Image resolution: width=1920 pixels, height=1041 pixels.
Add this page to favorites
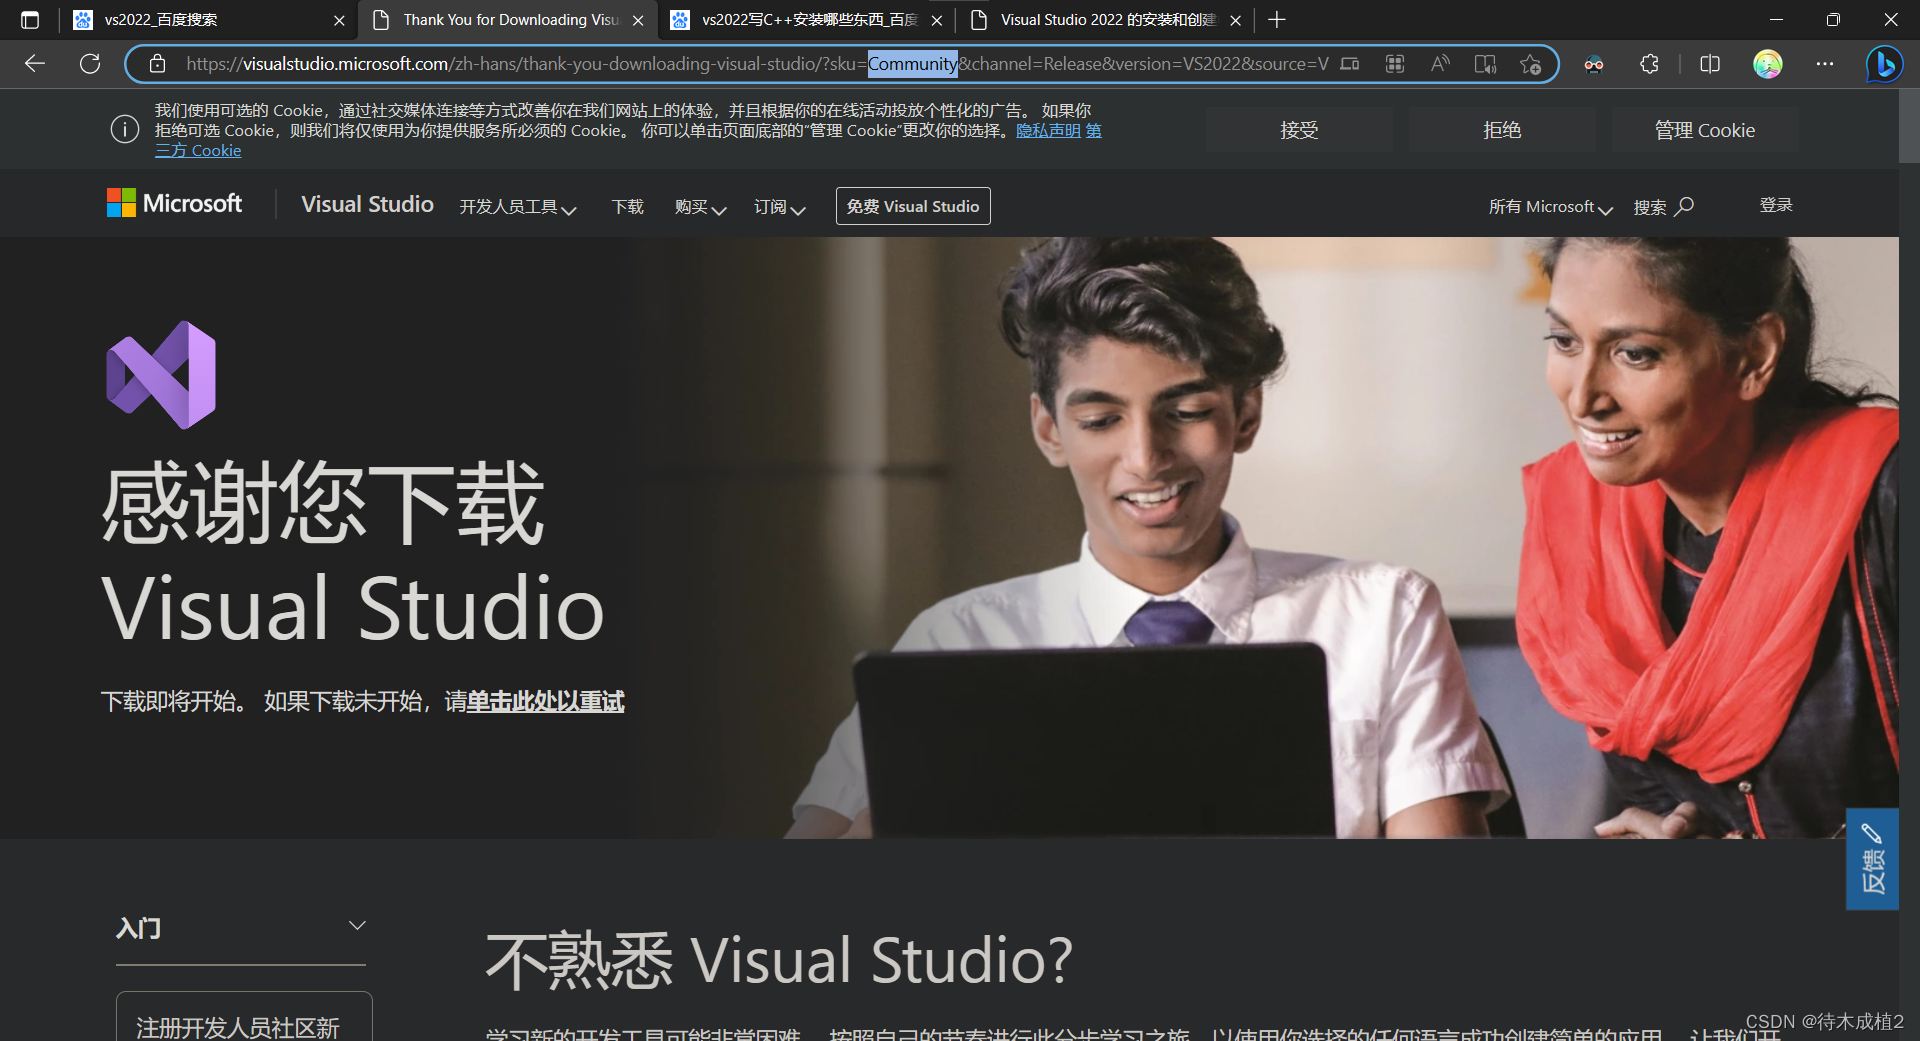[x=1530, y=64]
